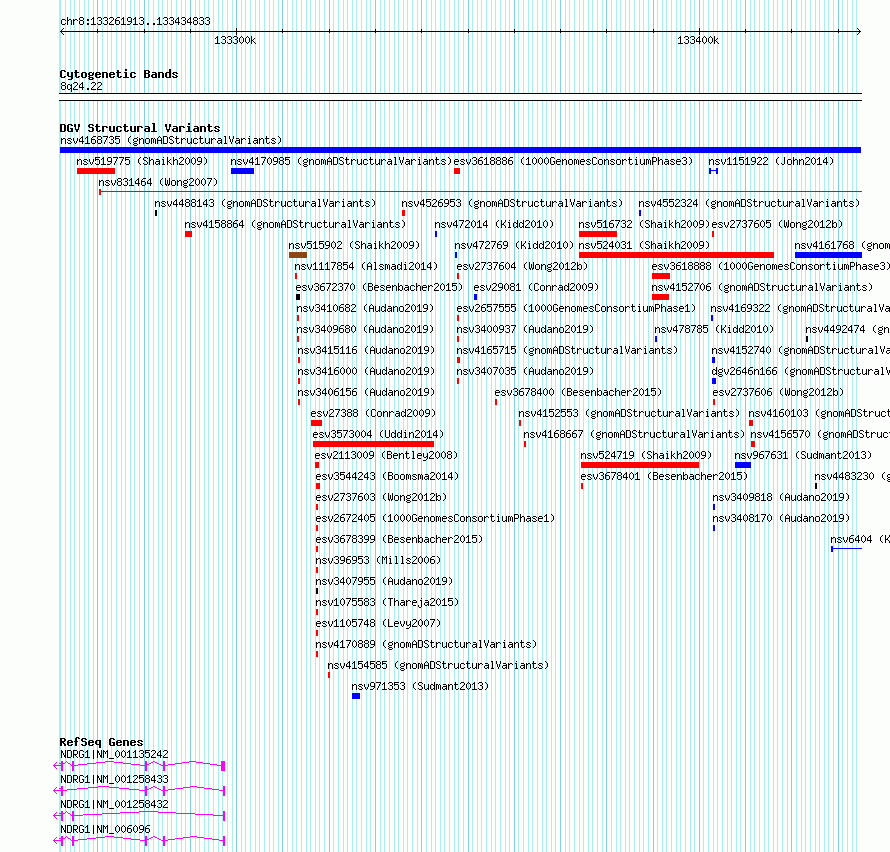Select the nsv4152706 red bar
890x852 pixels.
click(x=660, y=297)
